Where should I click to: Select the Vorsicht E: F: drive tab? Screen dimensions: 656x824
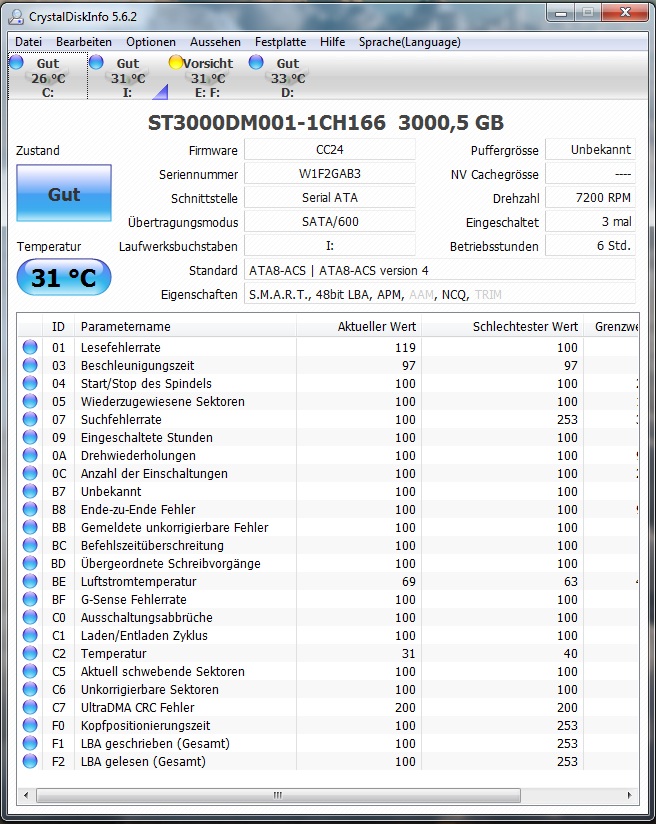click(x=208, y=77)
